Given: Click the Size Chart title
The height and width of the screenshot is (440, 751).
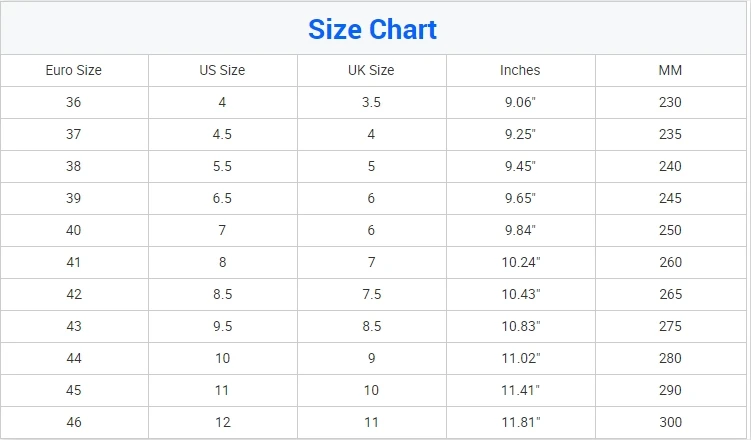Looking at the screenshot, I should coord(372,29).
